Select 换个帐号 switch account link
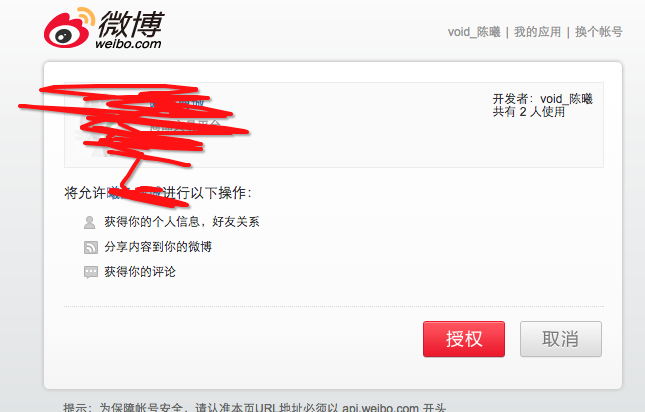The width and height of the screenshot is (645, 412). click(599, 32)
